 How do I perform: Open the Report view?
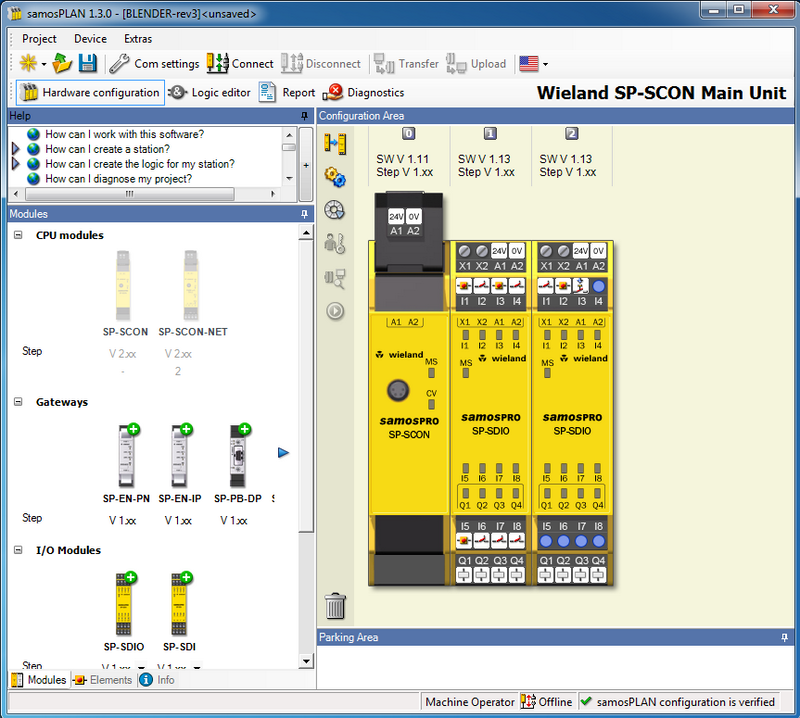(x=287, y=92)
